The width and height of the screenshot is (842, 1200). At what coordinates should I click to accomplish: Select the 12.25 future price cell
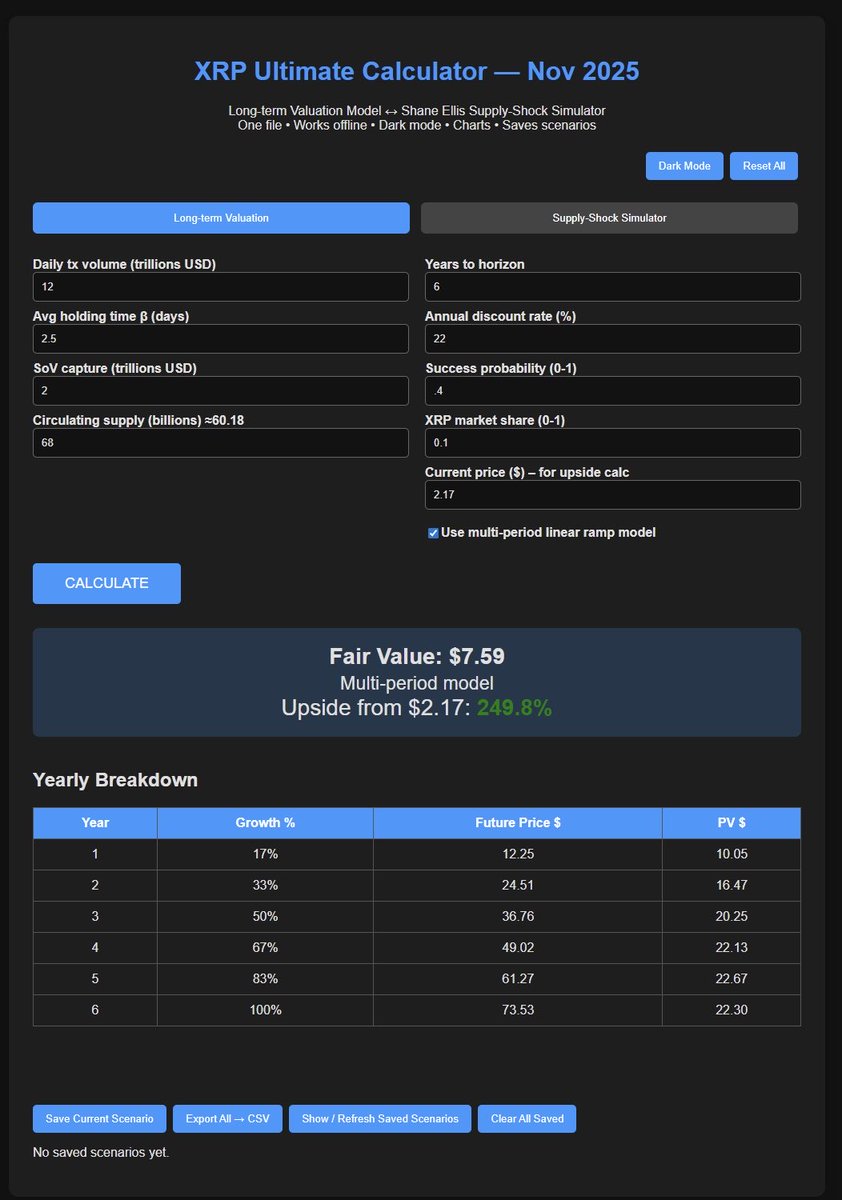point(518,854)
